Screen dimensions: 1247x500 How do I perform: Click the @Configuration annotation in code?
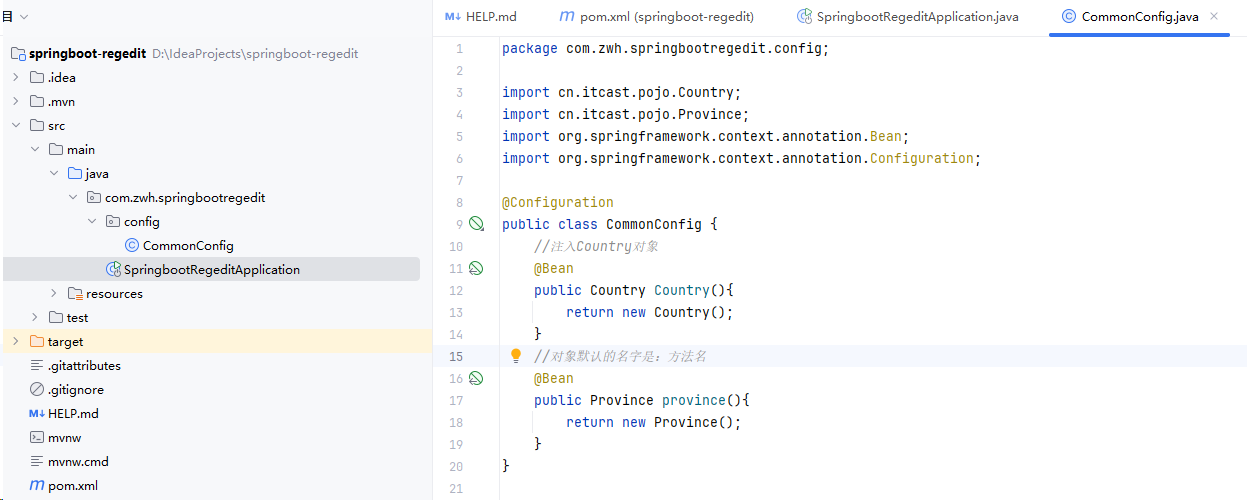tap(558, 202)
